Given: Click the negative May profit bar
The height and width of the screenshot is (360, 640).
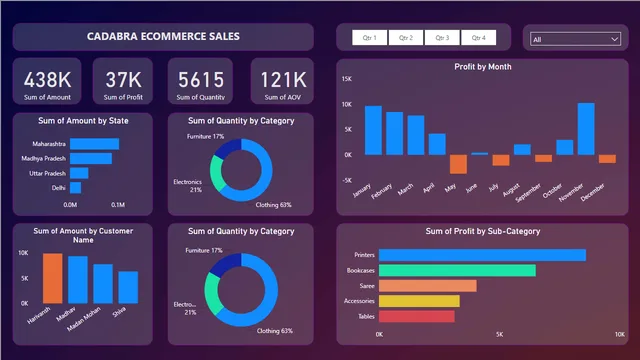Looking at the screenshot, I should (458, 164).
